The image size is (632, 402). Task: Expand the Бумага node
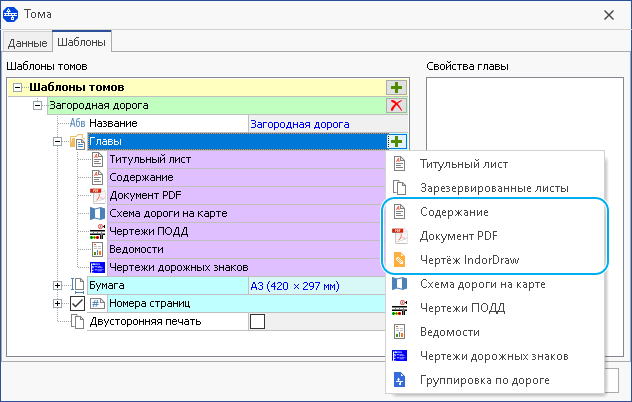coord(57,285)
